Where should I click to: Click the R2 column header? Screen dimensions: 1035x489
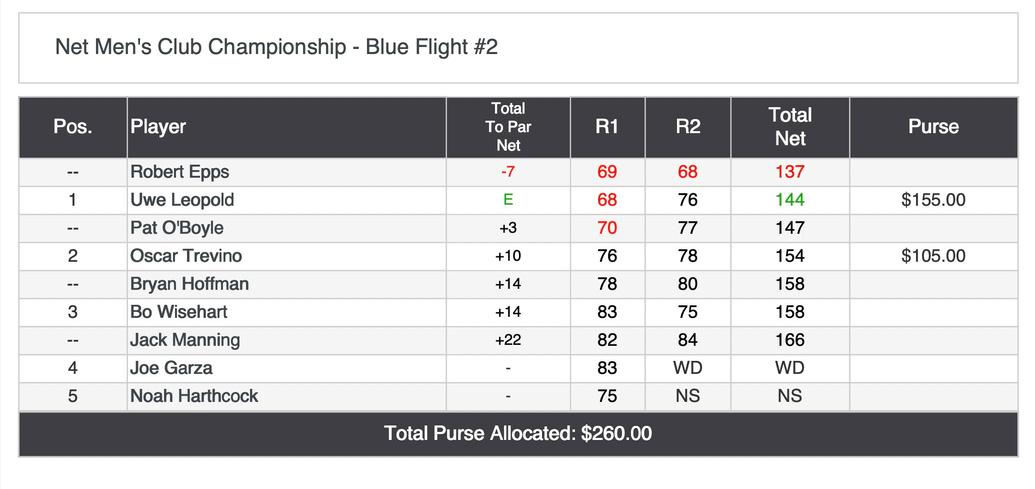tap(688, 127)
